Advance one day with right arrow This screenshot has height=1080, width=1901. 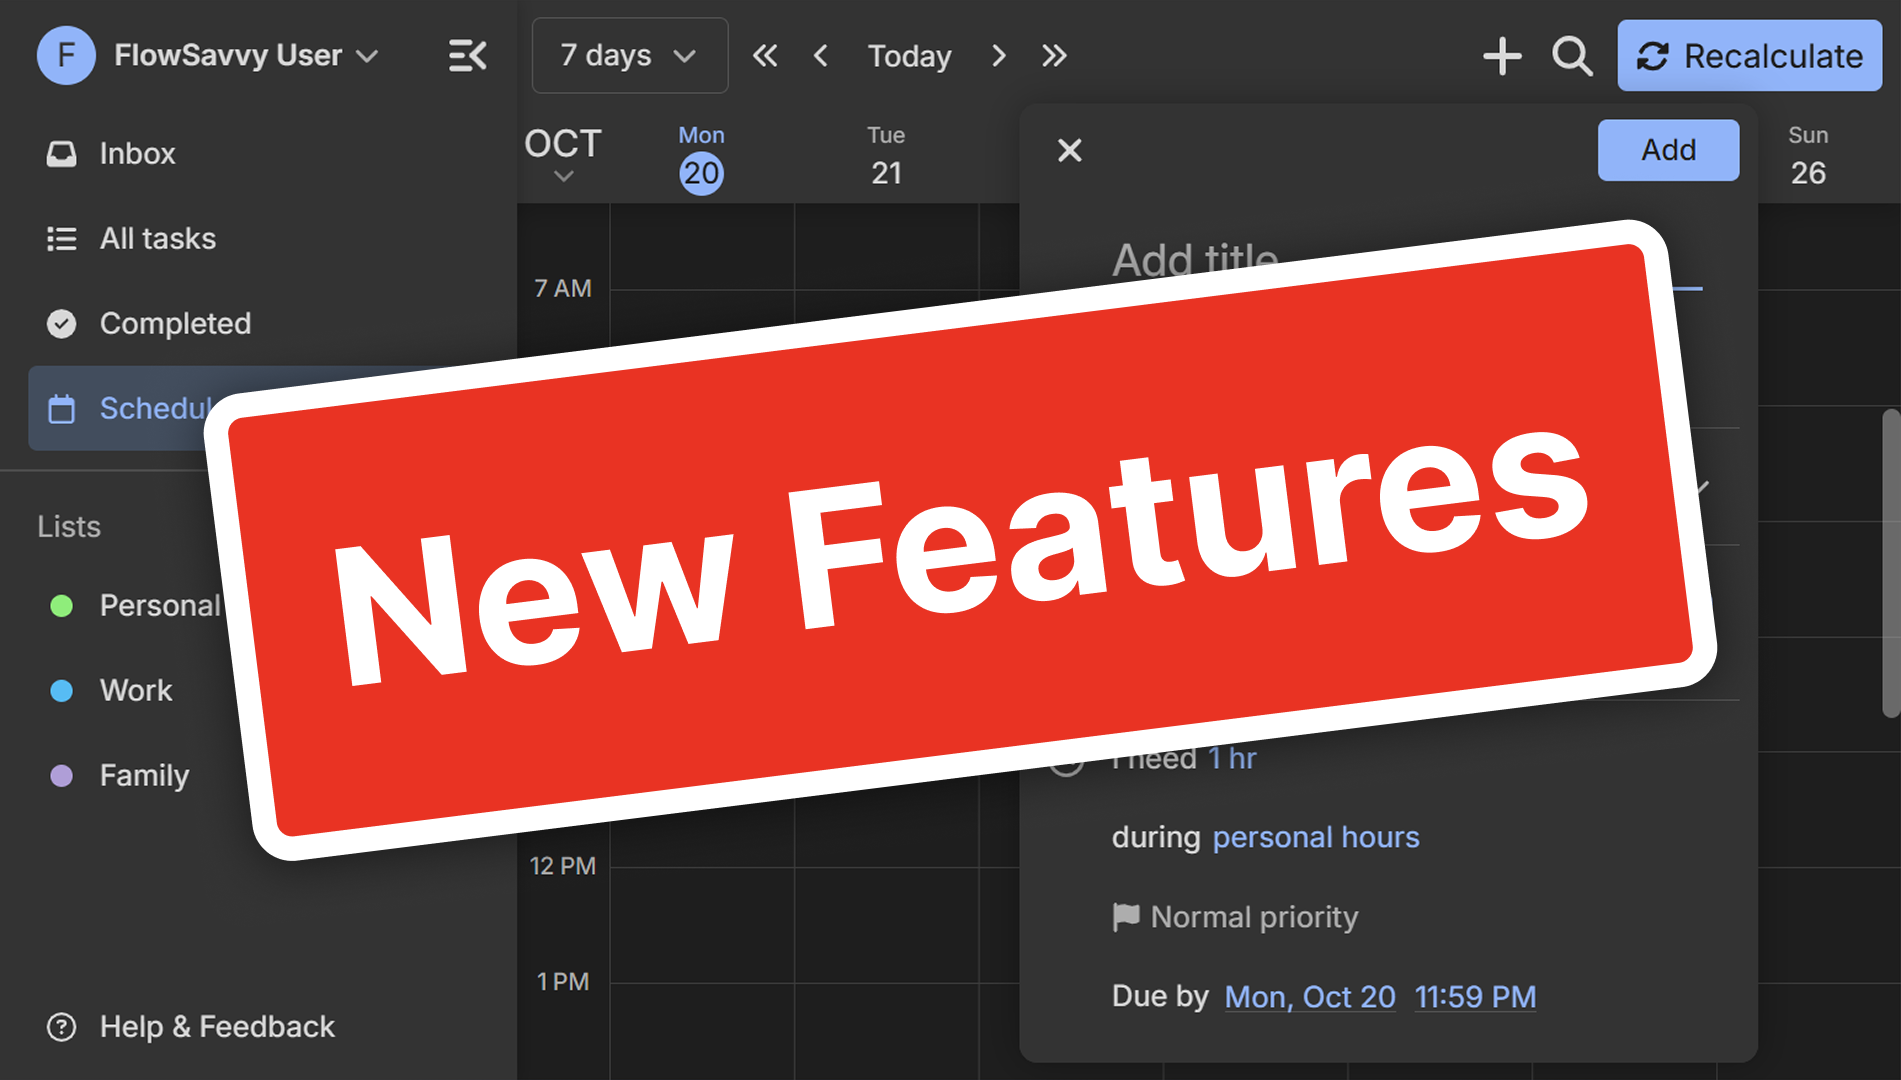998,56
